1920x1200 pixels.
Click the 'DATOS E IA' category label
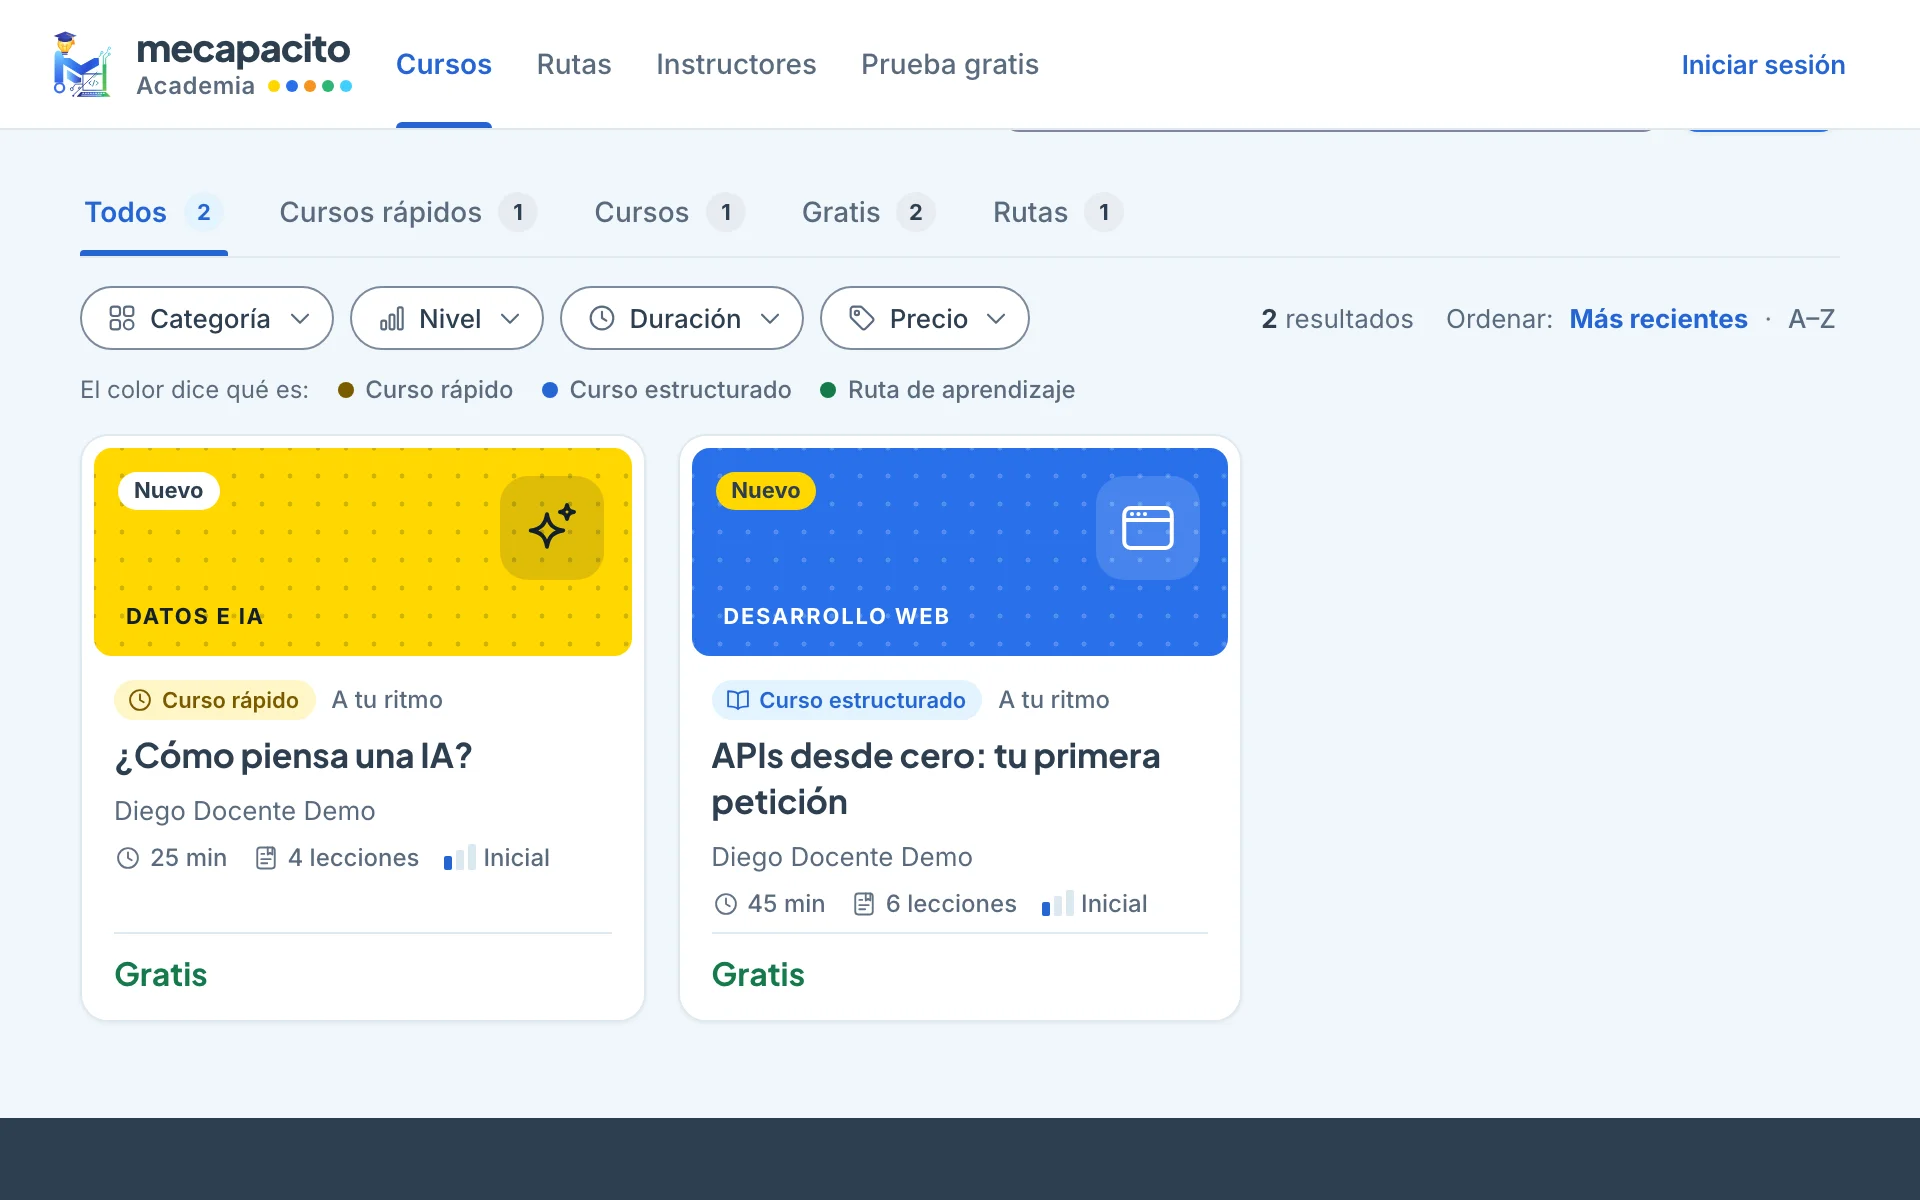[x=195, y=616]
